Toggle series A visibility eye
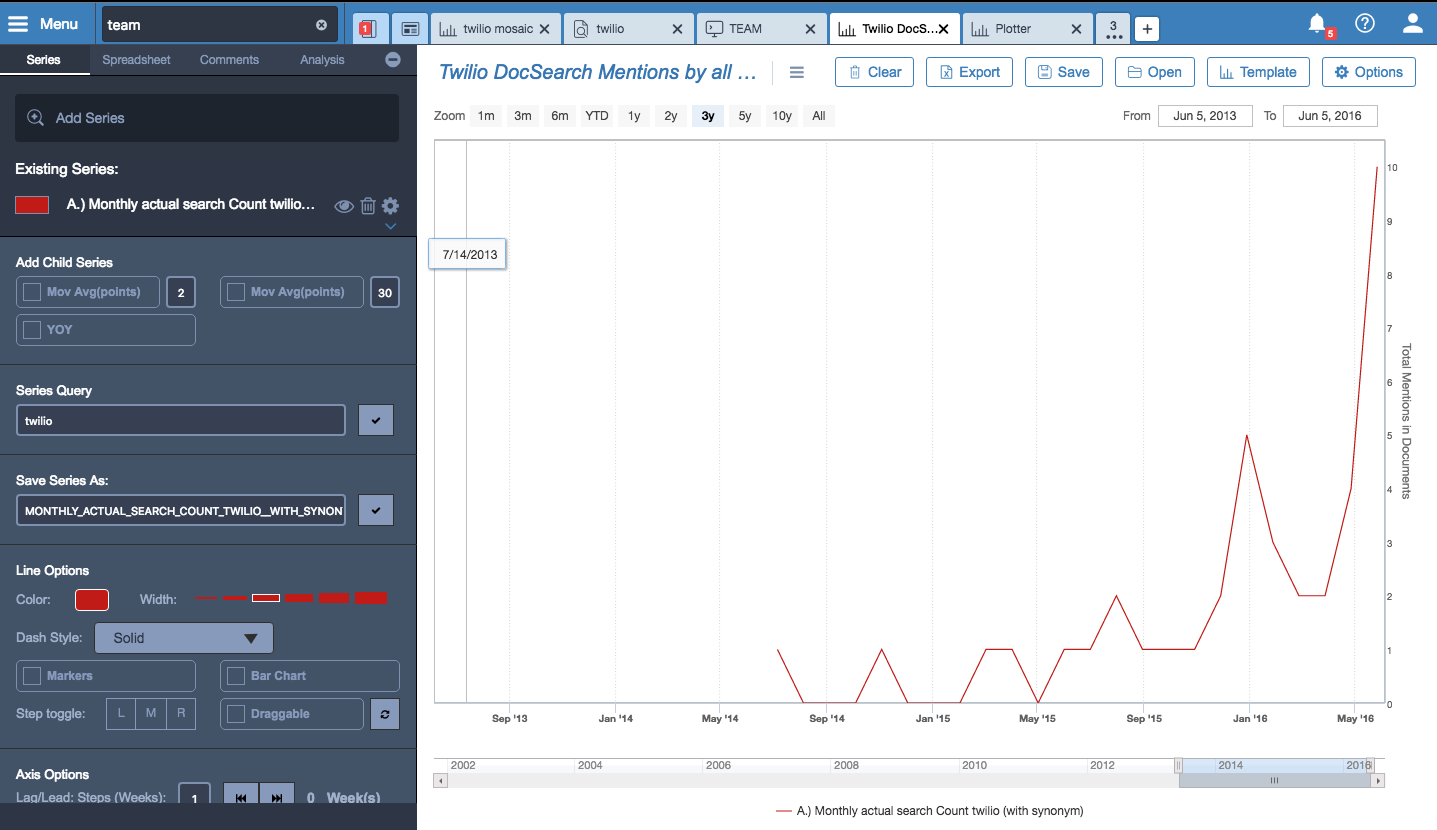The height and width of the screenshot is (830, 1437). point(344,206)
